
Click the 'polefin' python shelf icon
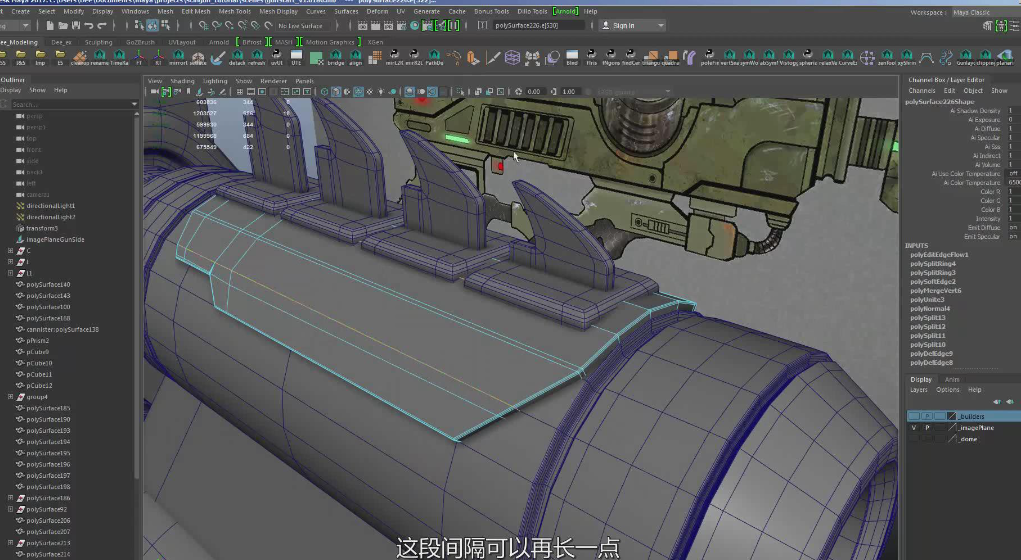709,57
